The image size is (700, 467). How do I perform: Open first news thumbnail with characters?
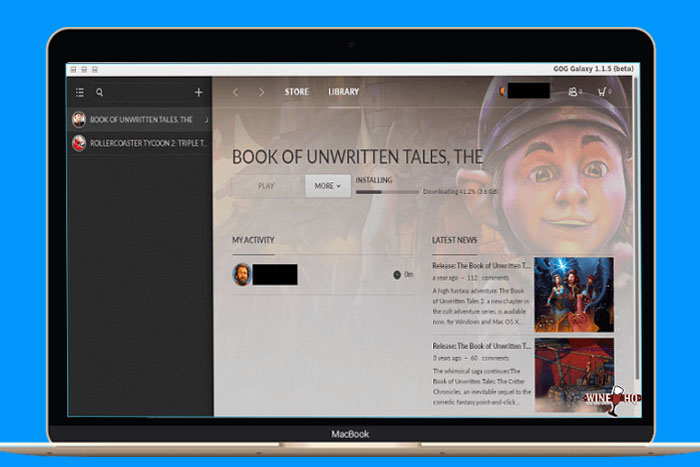574,294
